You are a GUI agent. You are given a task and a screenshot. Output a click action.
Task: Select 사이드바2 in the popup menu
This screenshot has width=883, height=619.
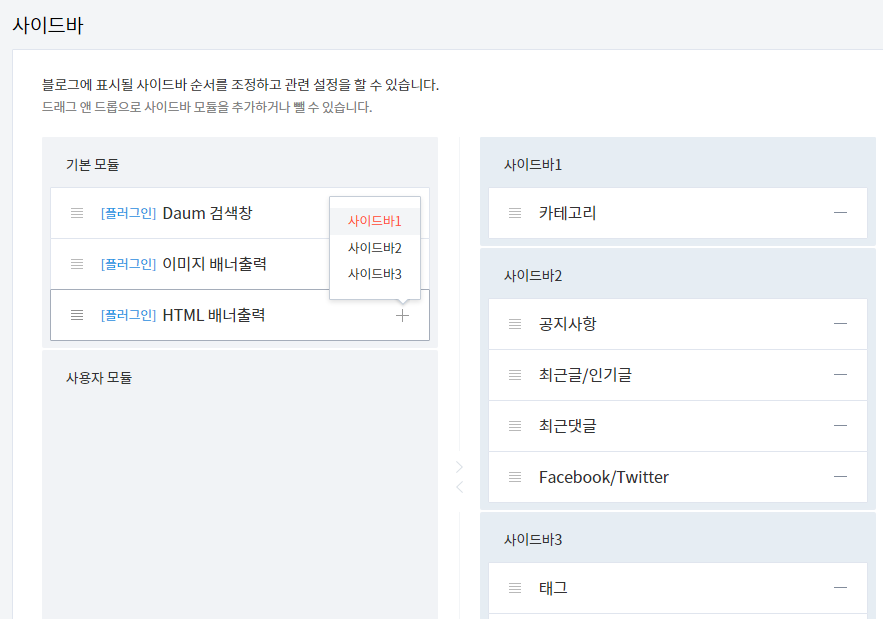point(374,247)
